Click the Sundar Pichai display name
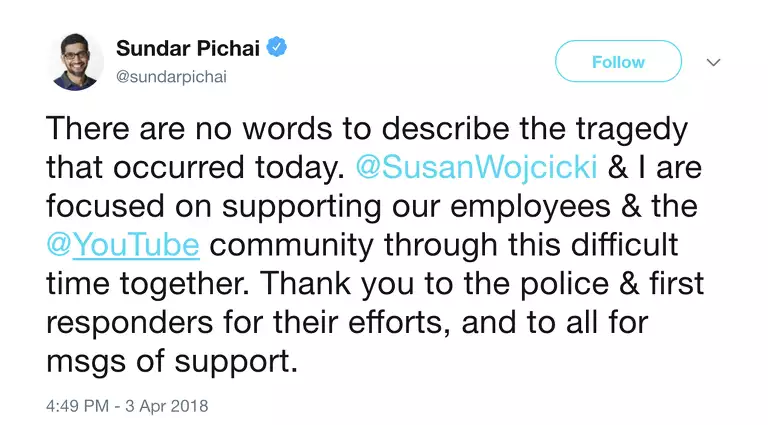 [x=188, y=48]
